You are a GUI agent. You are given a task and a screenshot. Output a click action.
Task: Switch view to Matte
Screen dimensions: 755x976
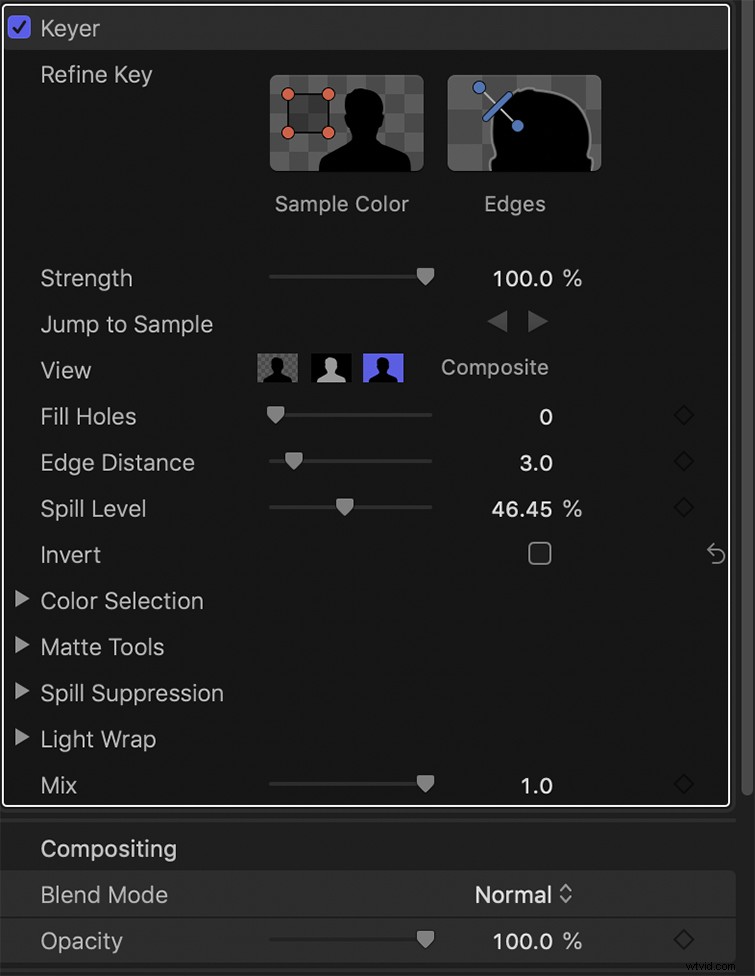pyautogui.click(x=331, y=368)
